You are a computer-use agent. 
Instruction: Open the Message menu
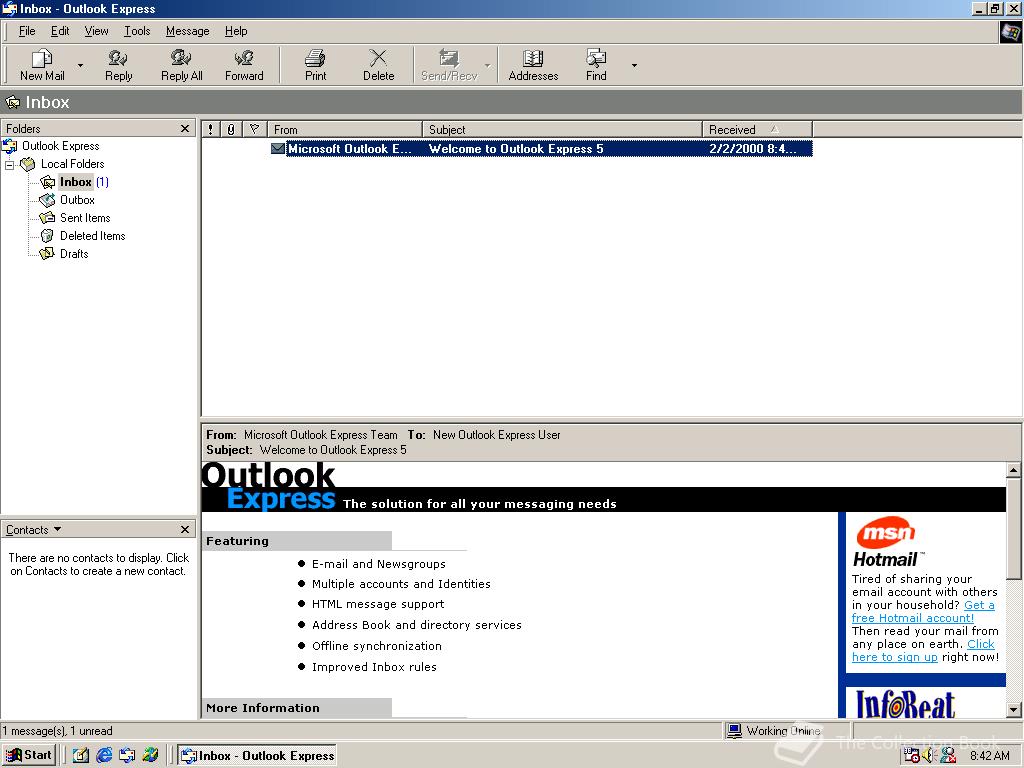coord(187,31)
